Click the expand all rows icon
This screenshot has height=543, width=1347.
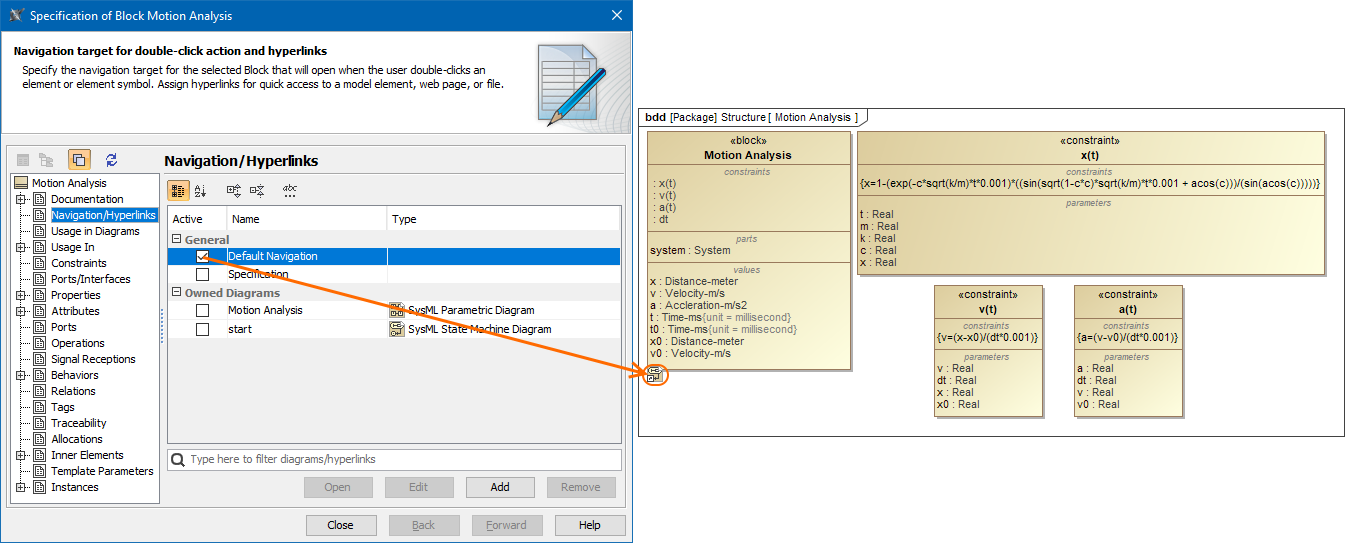234,191
